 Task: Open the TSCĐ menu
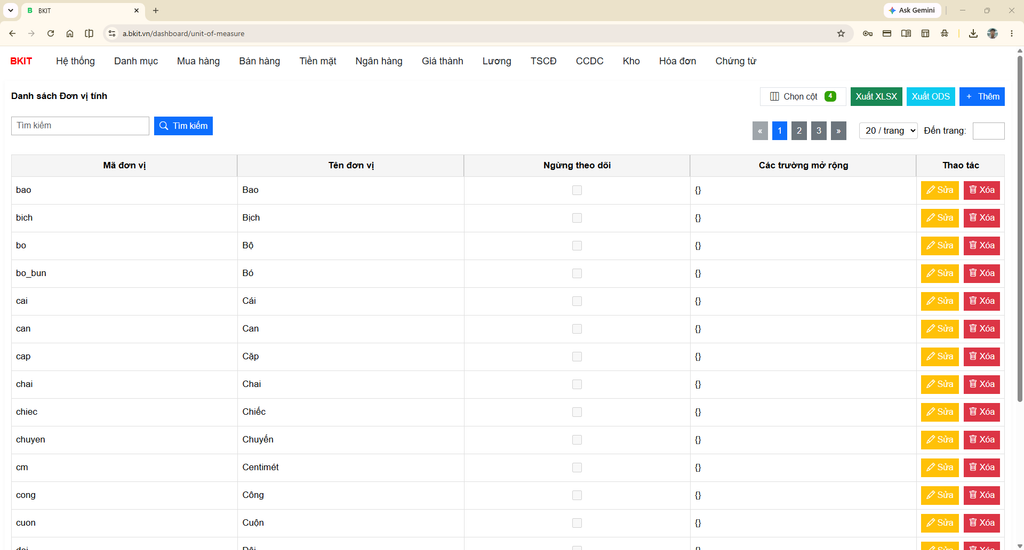543,61
